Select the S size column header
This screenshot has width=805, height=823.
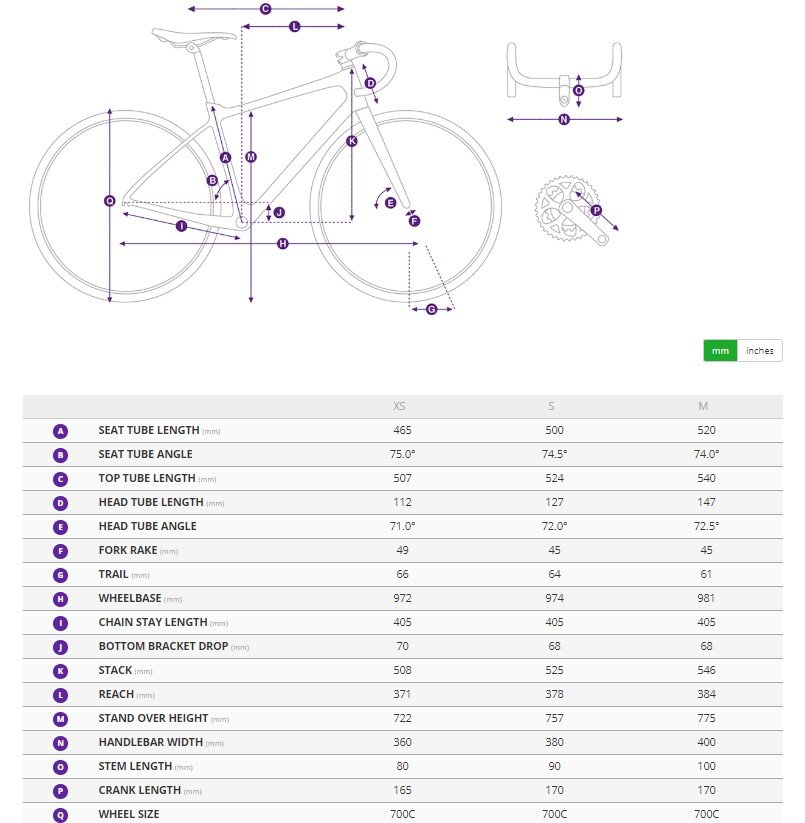point(551,406)
